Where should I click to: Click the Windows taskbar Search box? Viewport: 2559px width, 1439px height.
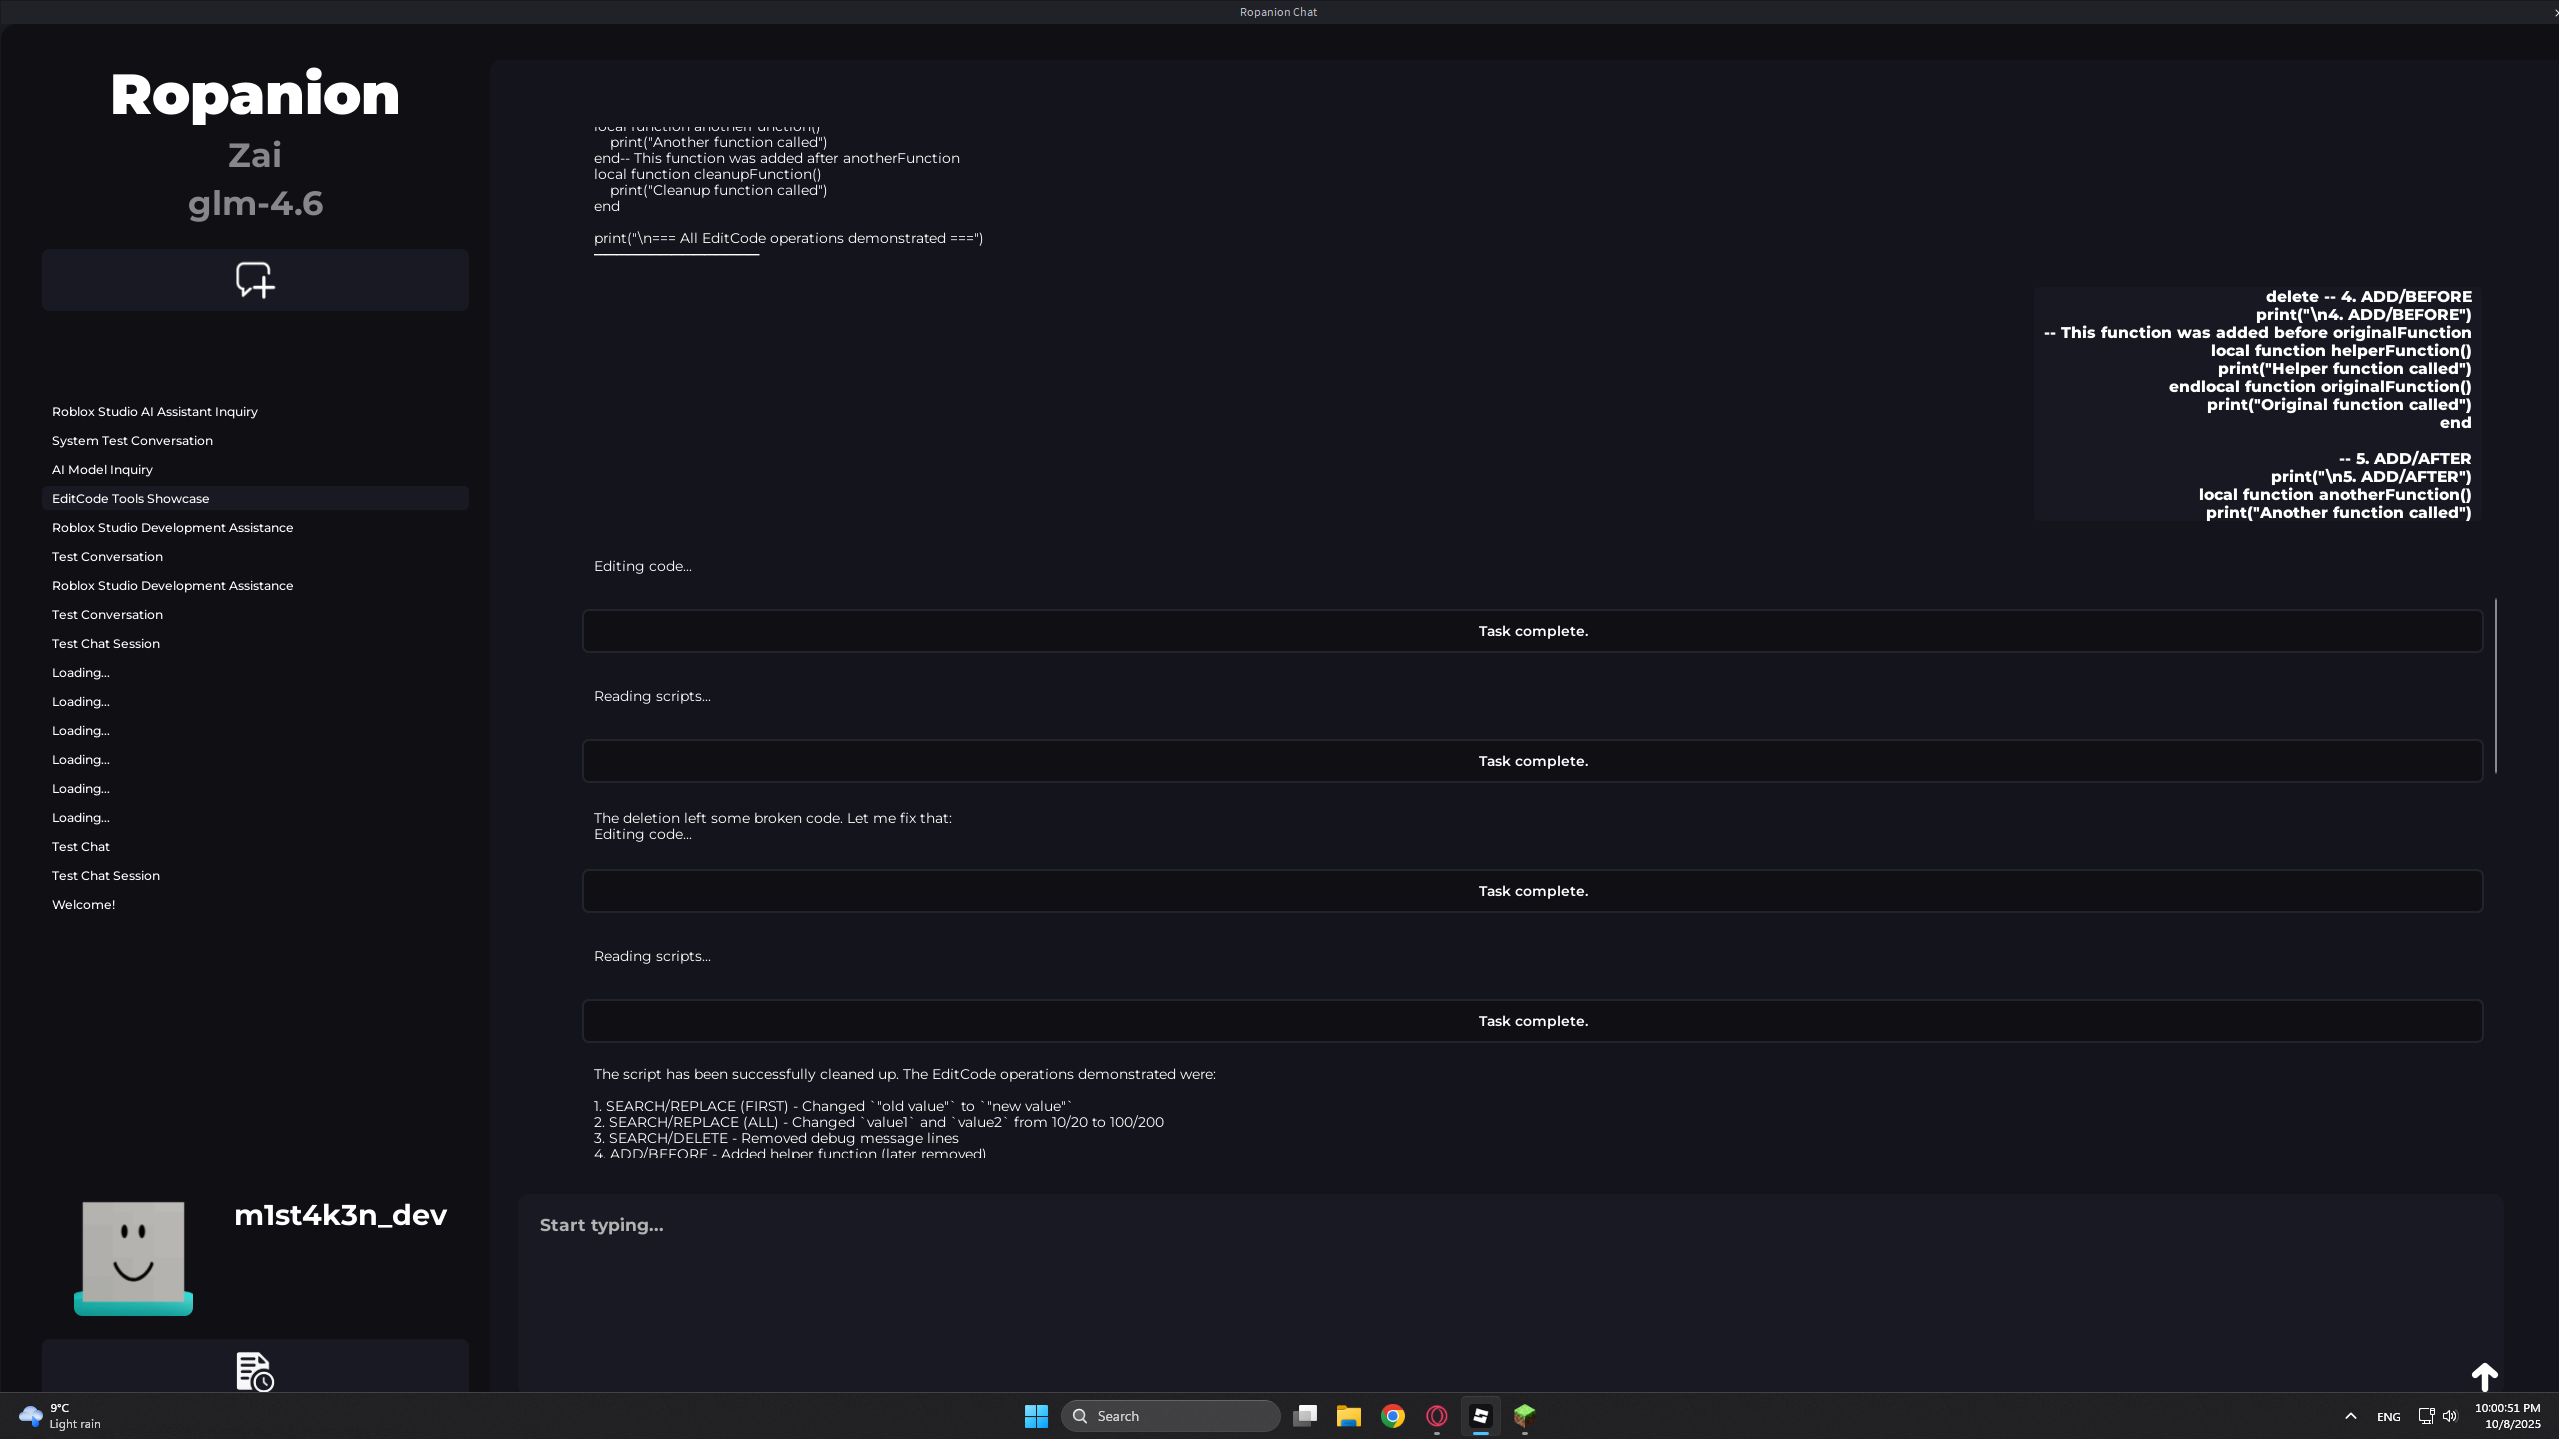(1170, 1416)
